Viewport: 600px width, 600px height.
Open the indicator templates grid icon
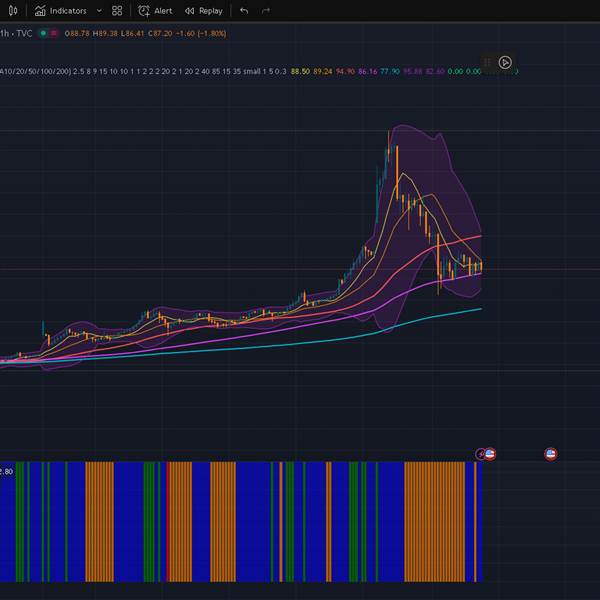point(117,11)
